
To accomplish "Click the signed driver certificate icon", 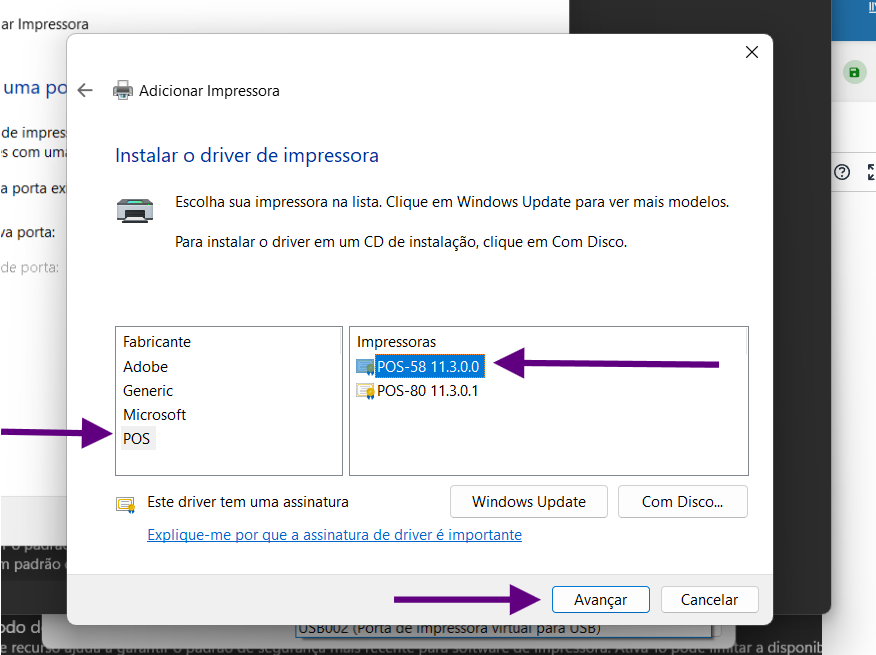I will pos(125,503).
